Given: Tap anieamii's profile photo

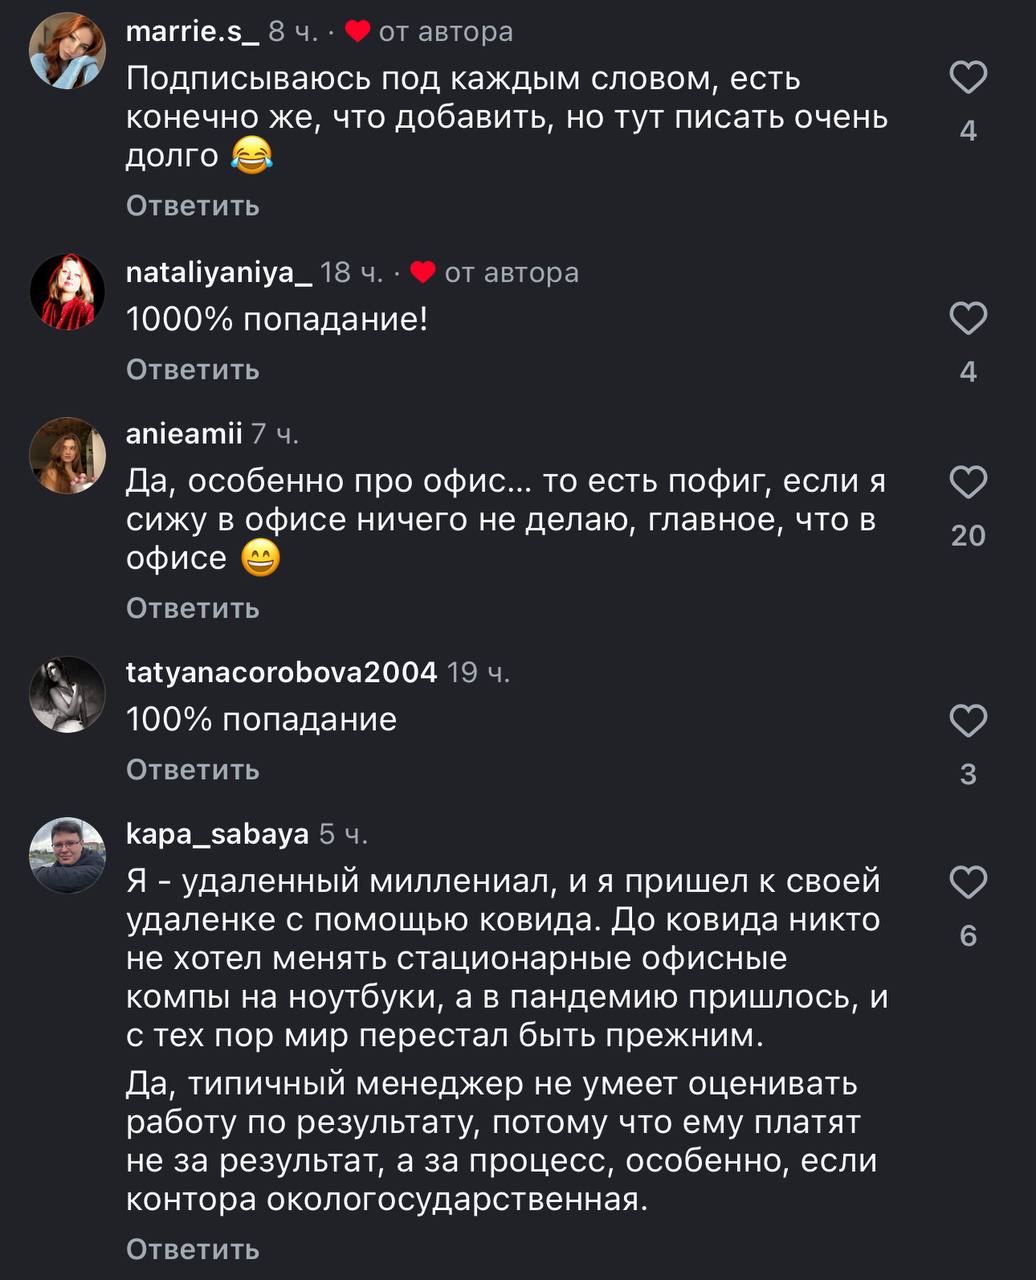Looking at the screenshot, I should 68,455.
